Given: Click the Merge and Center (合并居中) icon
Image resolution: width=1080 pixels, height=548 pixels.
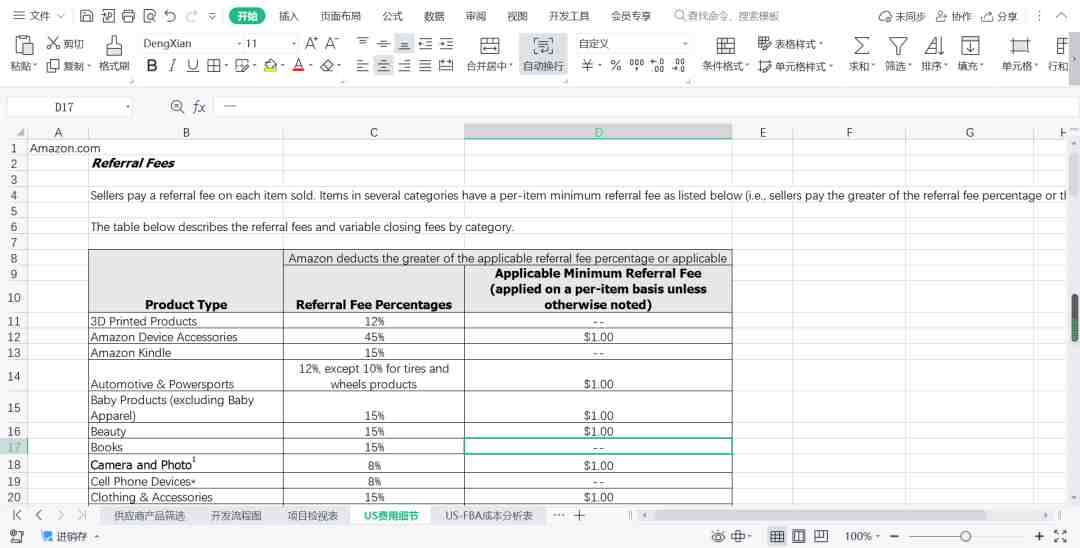Looking at the screenshot, I should tap(489, 45).
